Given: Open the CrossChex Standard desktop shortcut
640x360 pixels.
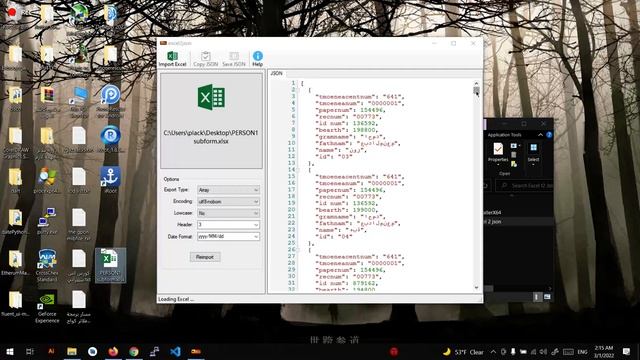Looking at the screenshot, I should pyautogui.click(x=47, y=266).
